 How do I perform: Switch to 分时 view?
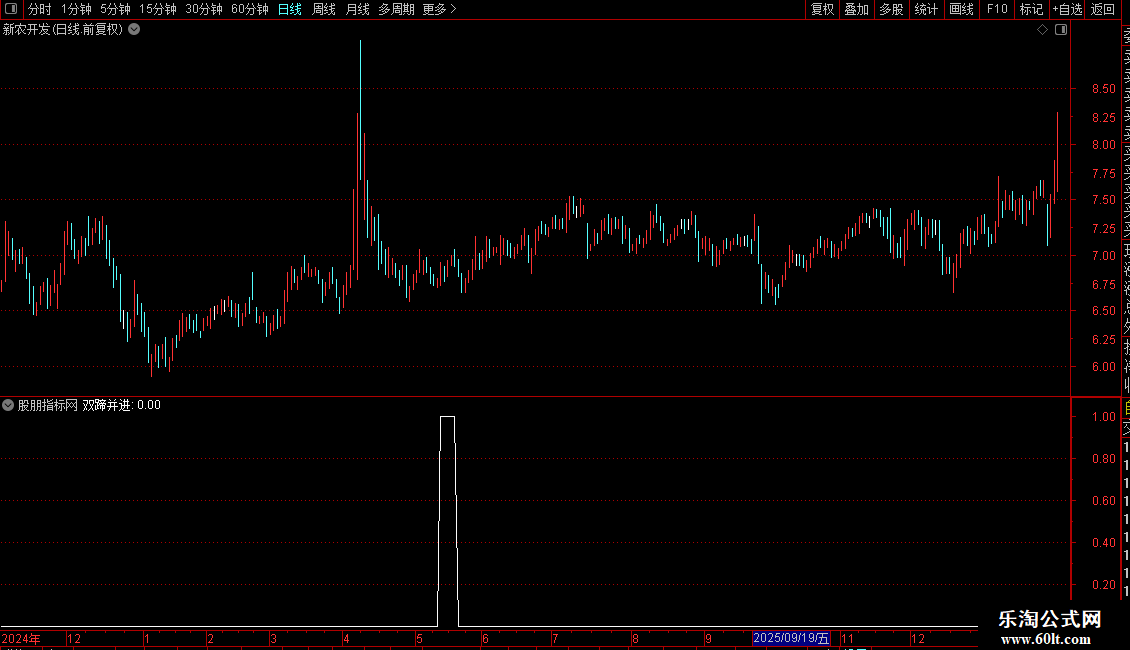pos(40,9)
